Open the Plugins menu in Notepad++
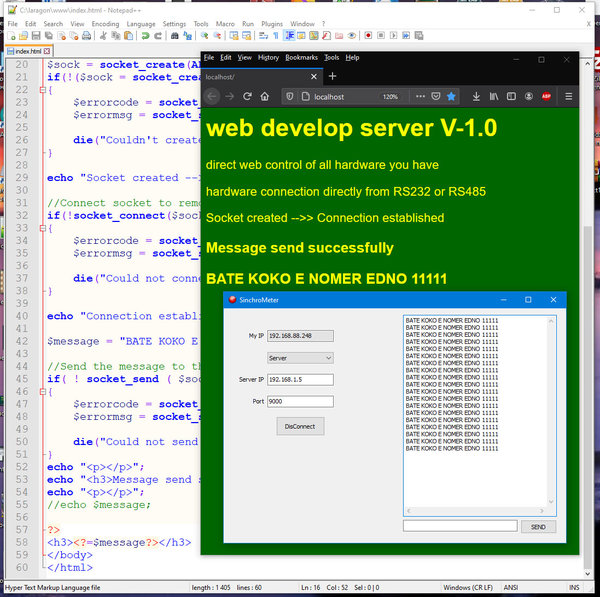Image resolution: width=600 pixels, height=597 pixels. (272, 24)
